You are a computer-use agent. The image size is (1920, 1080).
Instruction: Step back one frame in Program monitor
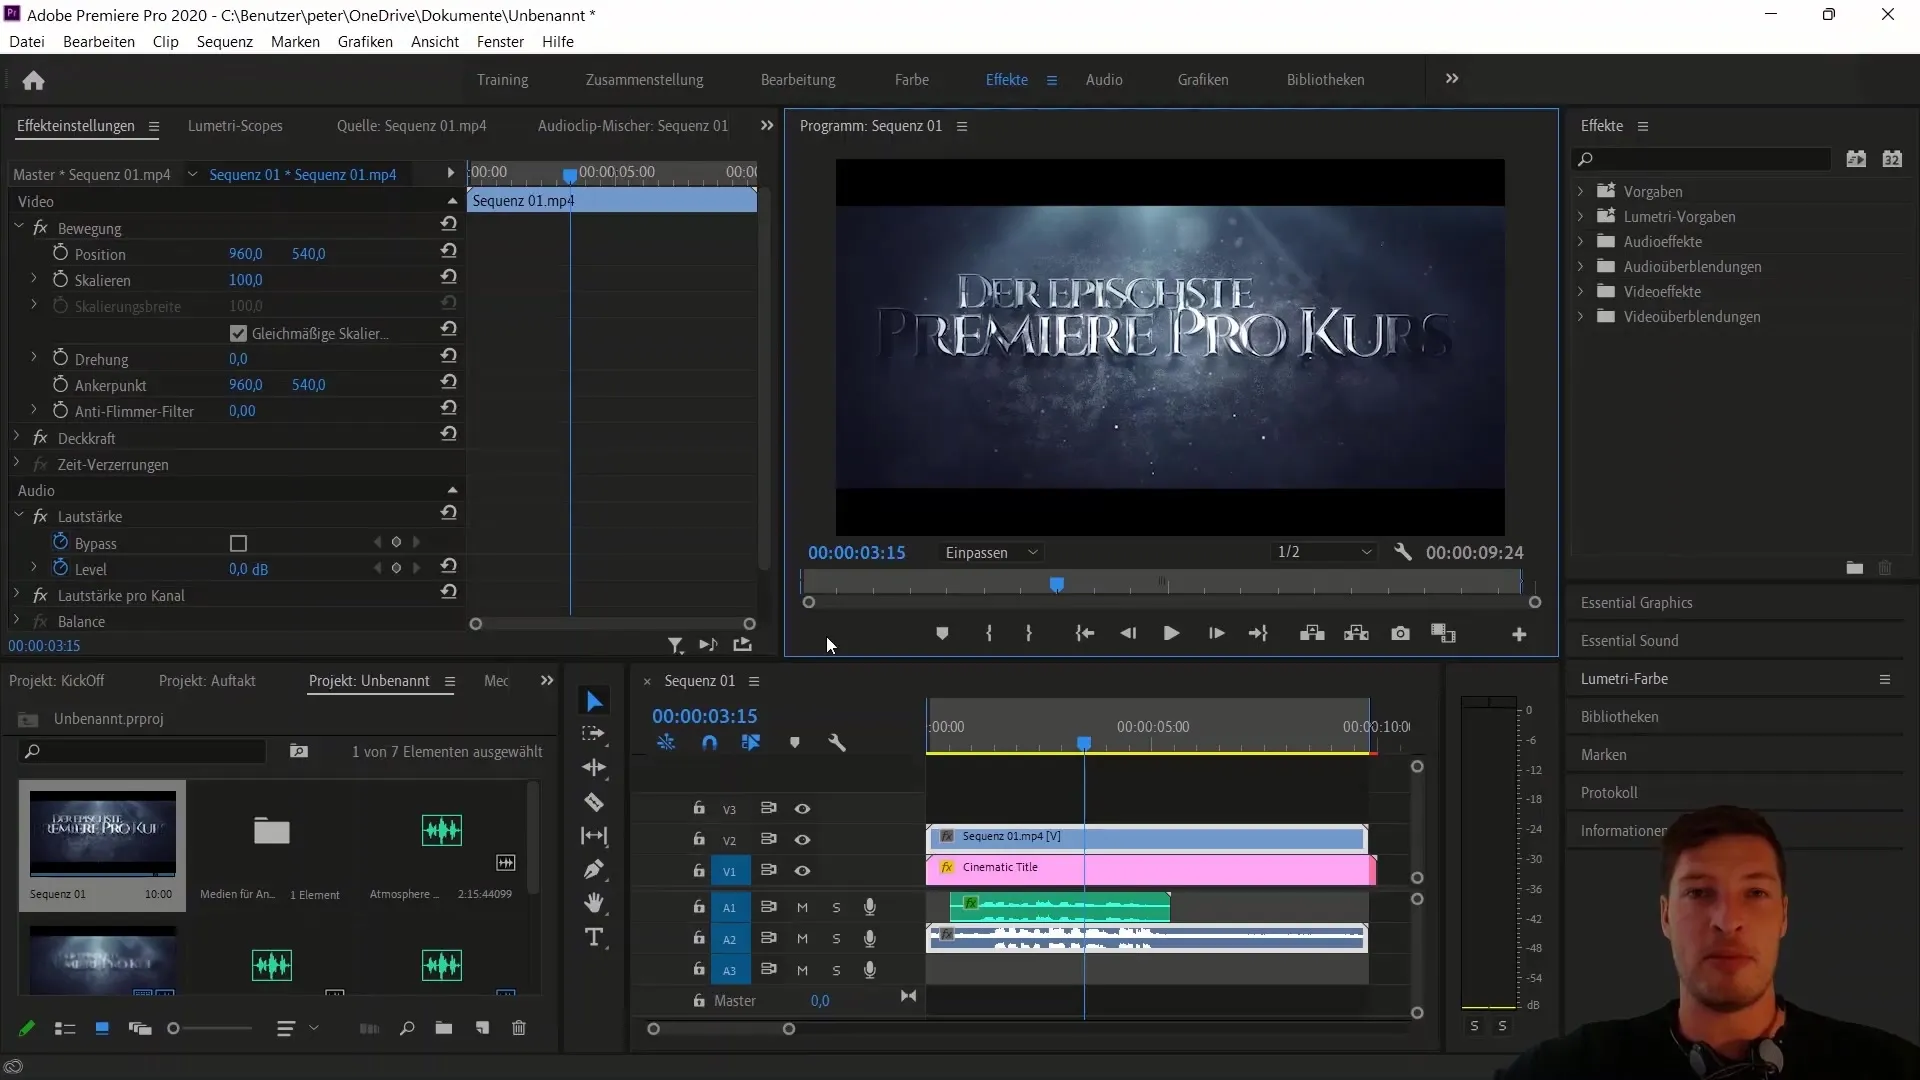tap(1128, 634)
